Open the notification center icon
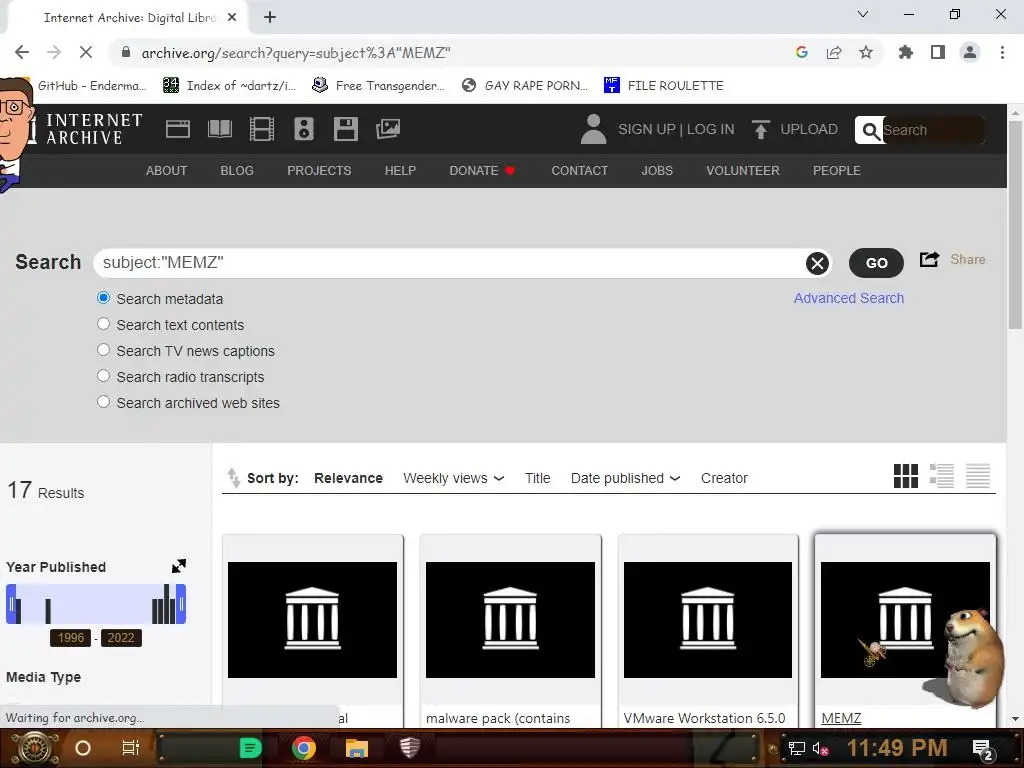The width and height of the screenshot is (1024, 768). [x=983, y=749]
